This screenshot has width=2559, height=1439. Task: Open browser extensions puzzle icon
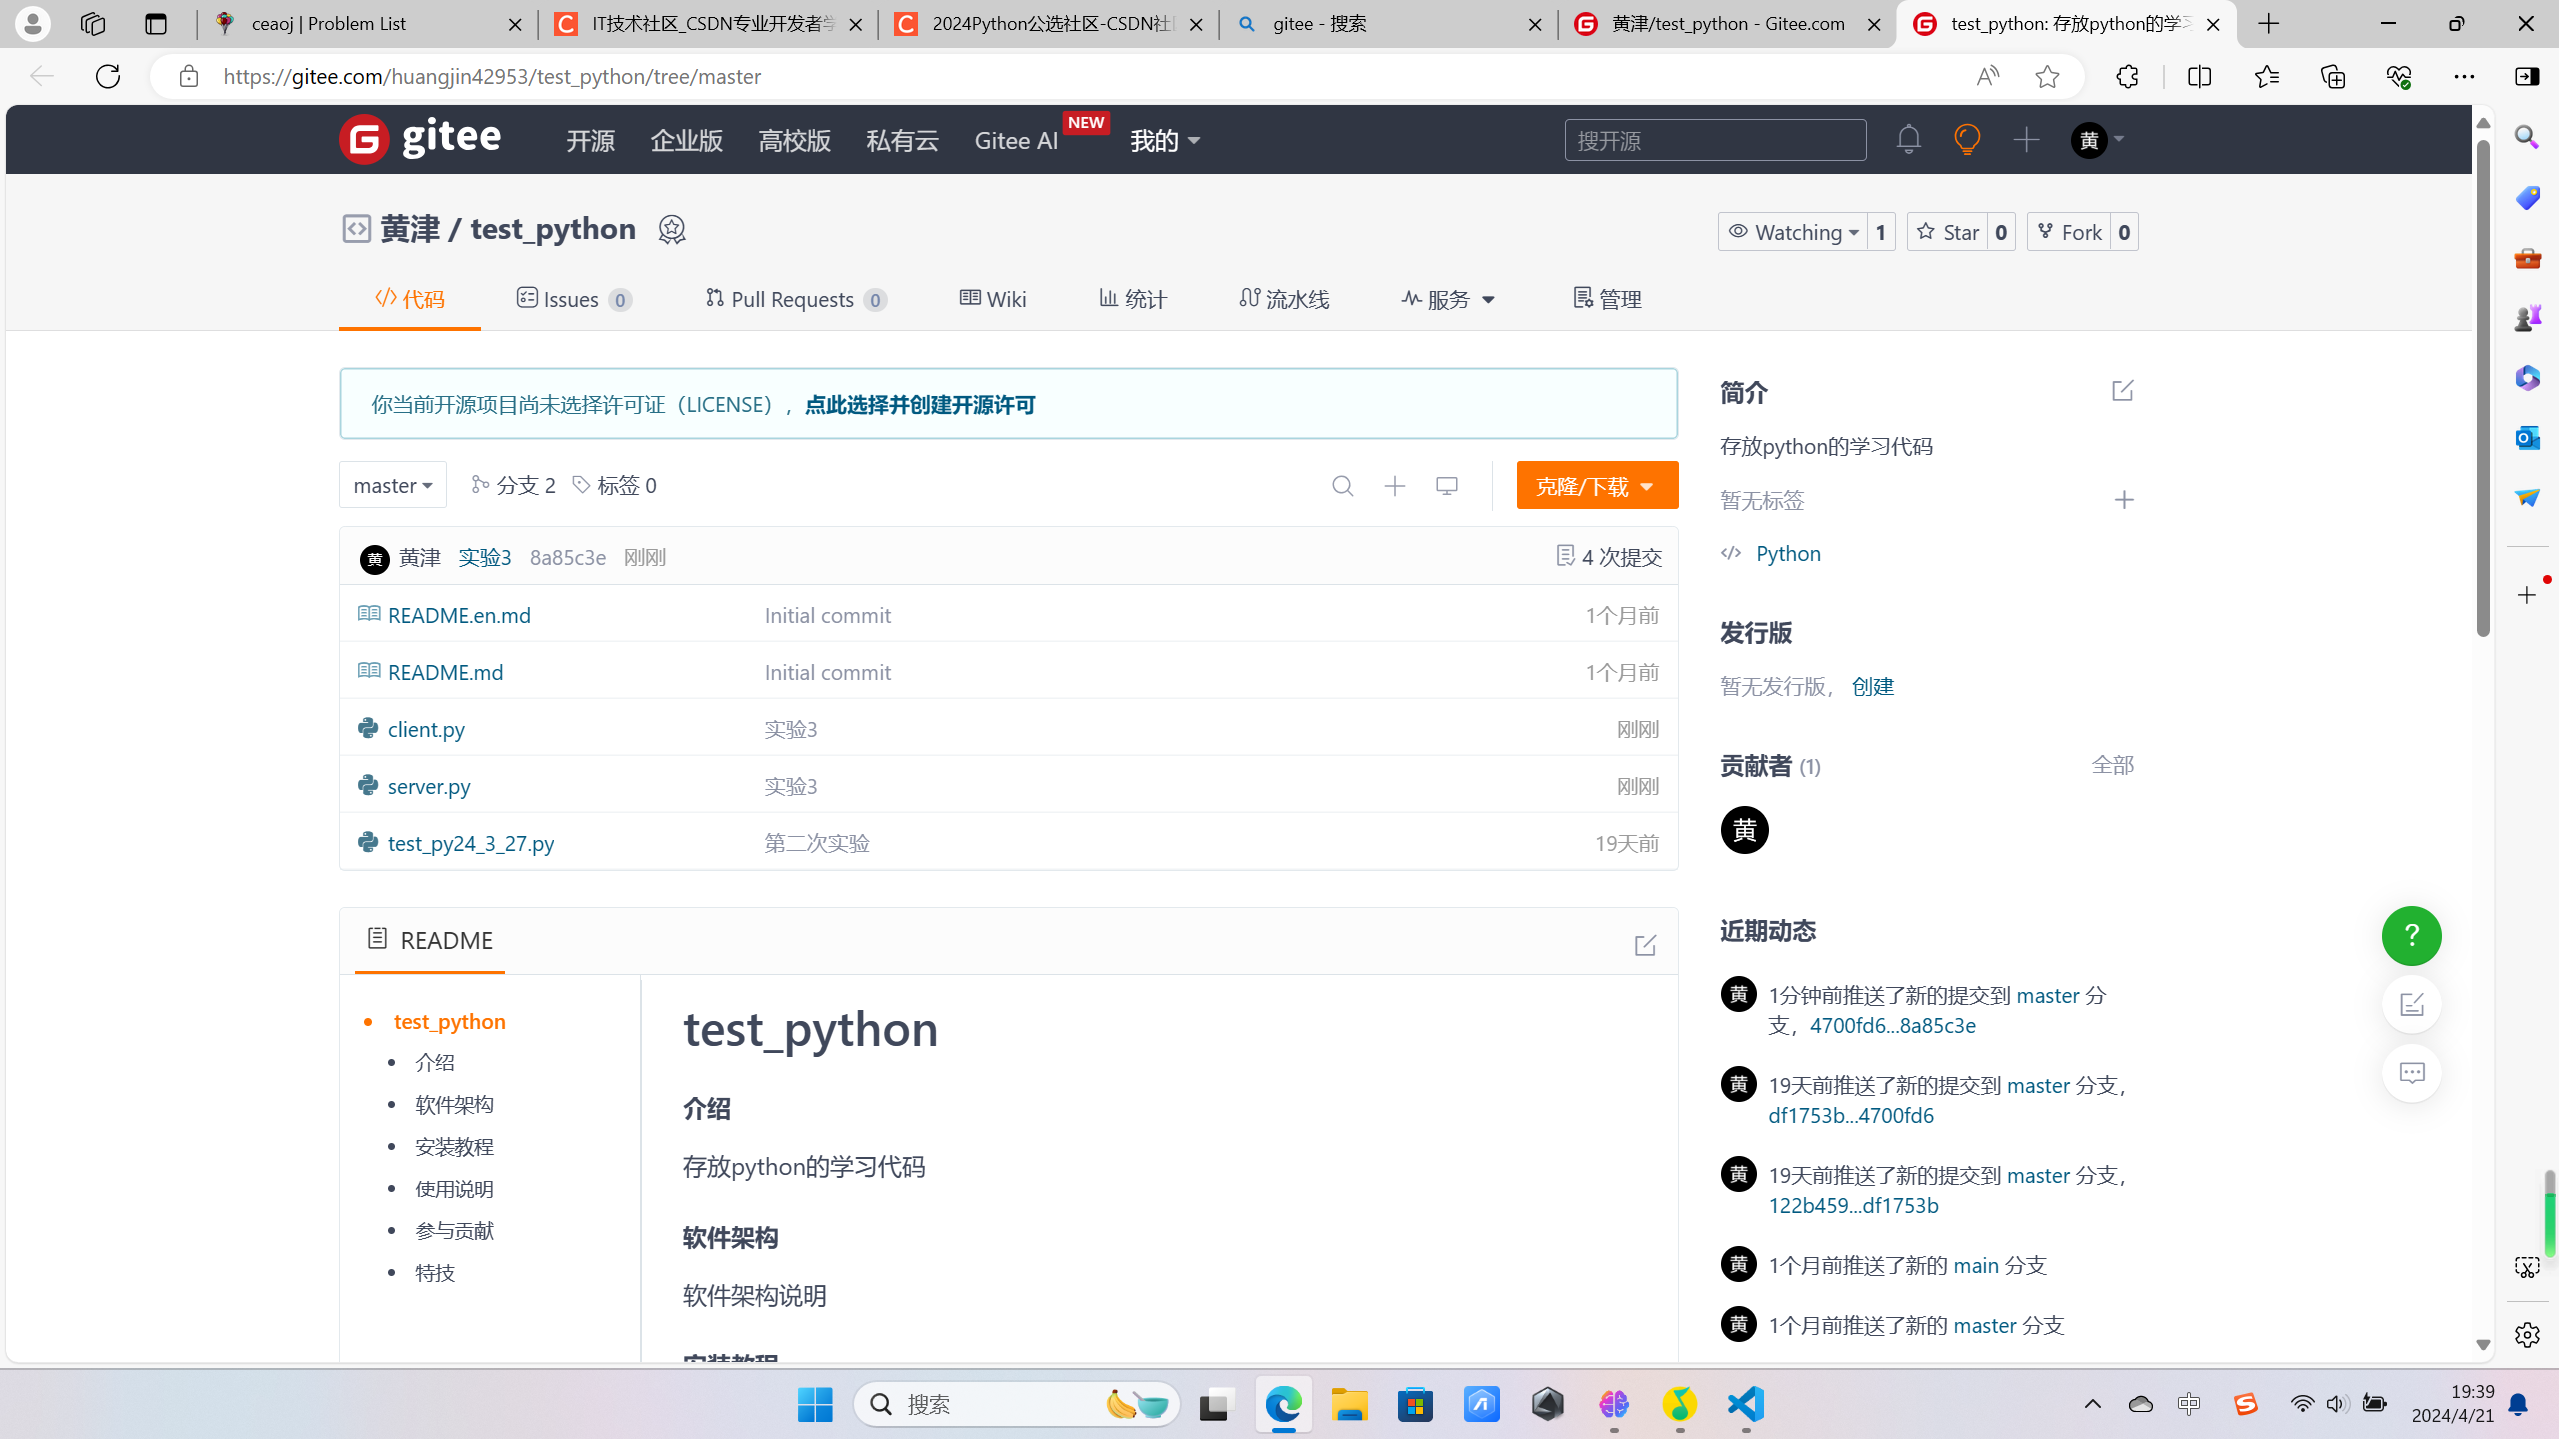click(2127, 76)
